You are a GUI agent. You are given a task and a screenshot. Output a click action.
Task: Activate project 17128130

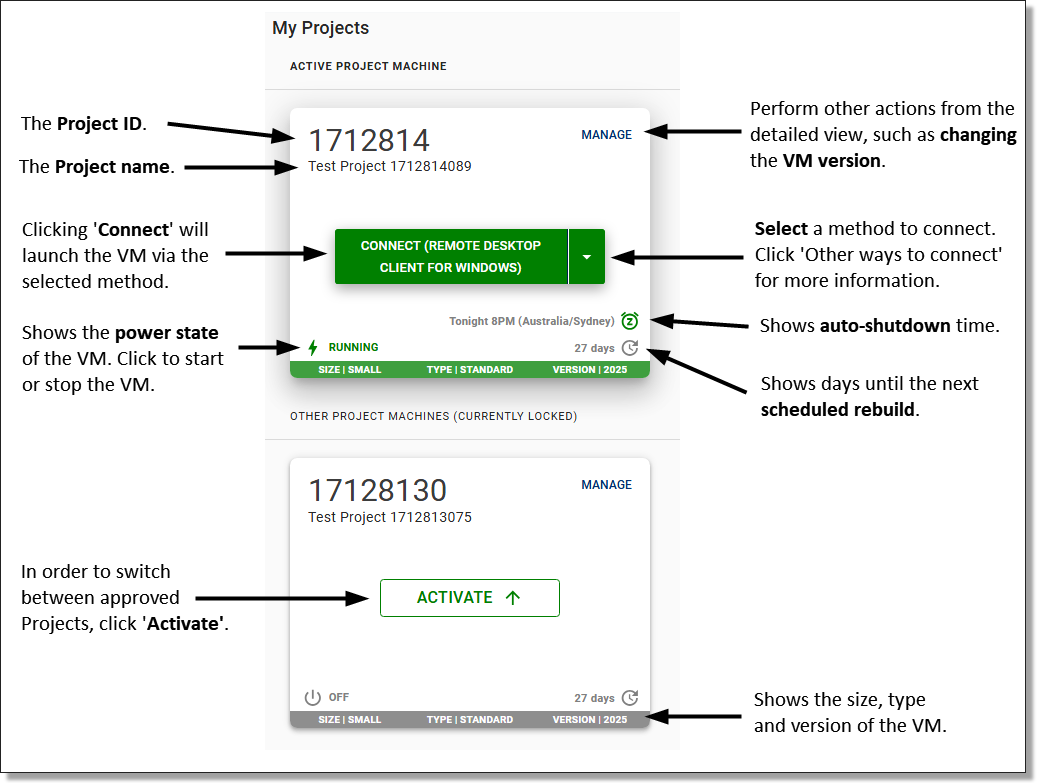coord(469,598)
